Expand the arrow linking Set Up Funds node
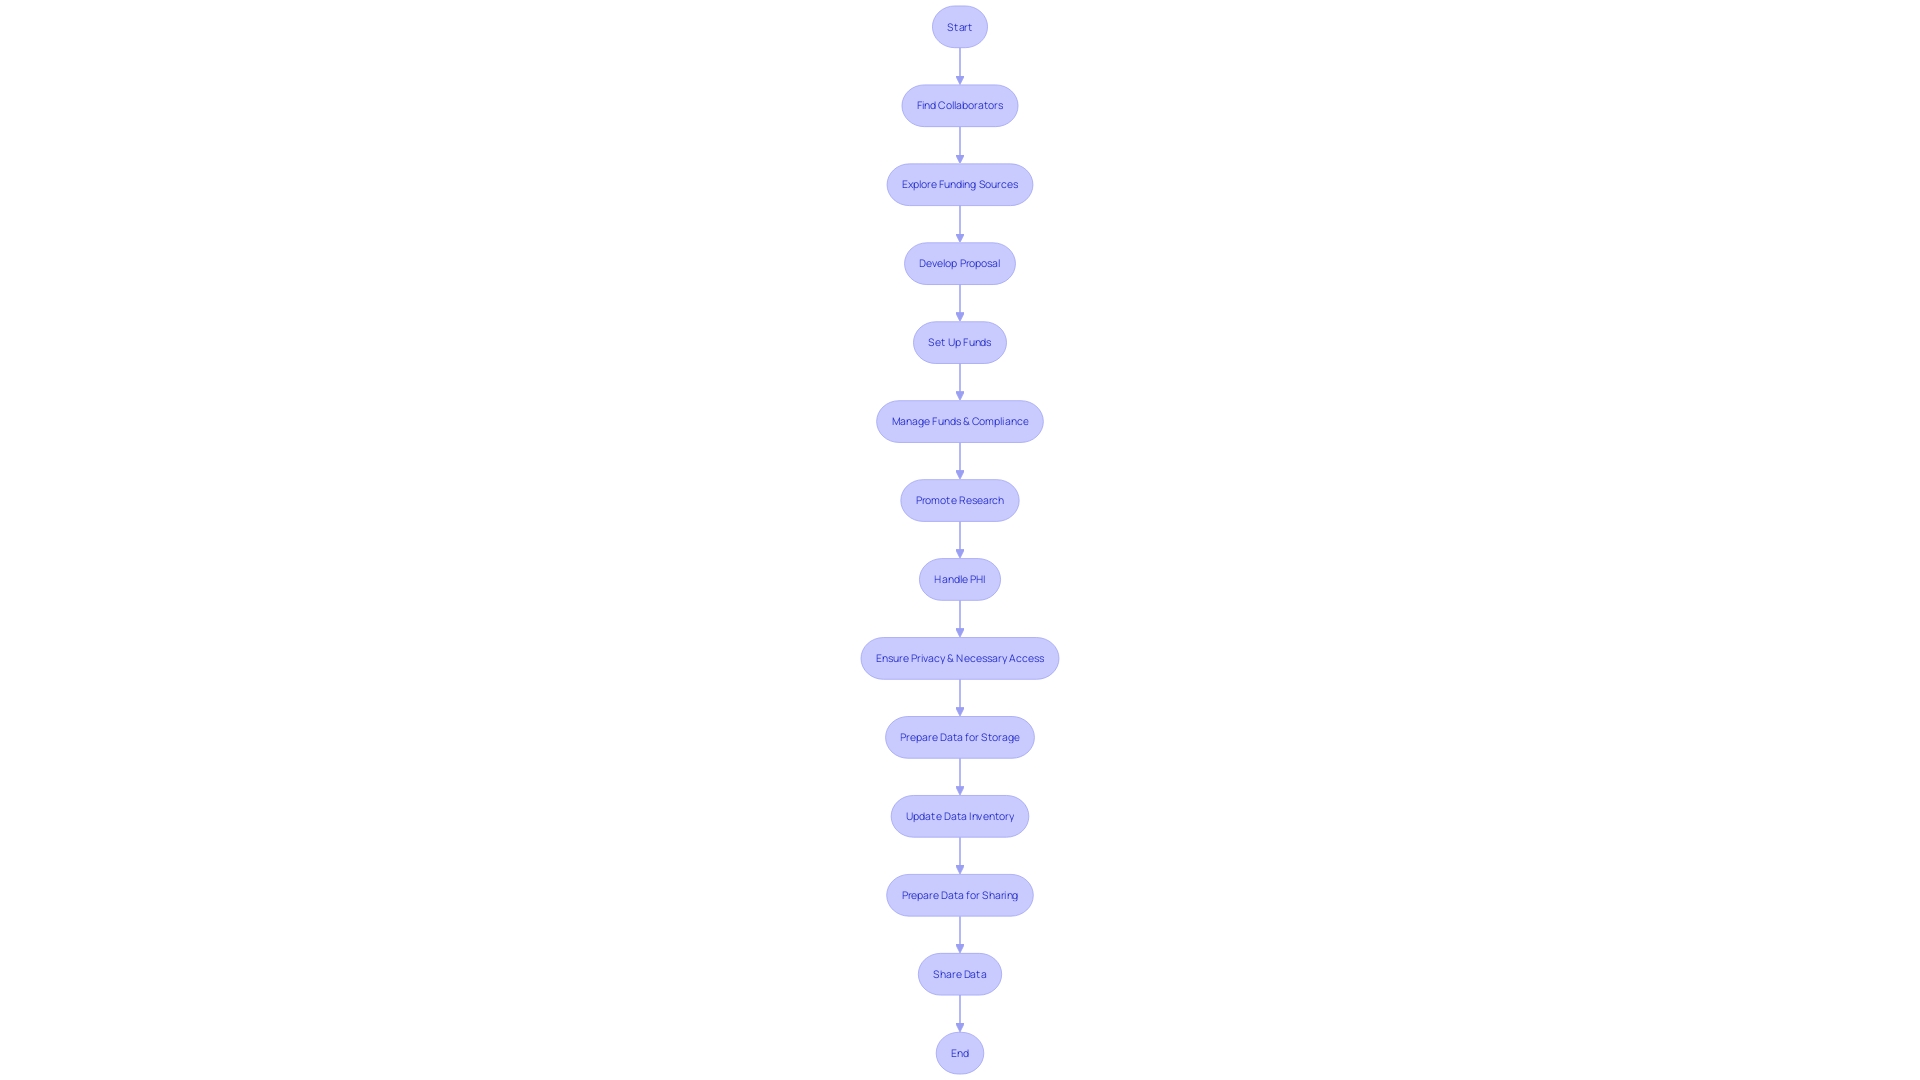The height and width of the screenshot is (1080, 1920). pyautogui.click(x=960, y=381)
